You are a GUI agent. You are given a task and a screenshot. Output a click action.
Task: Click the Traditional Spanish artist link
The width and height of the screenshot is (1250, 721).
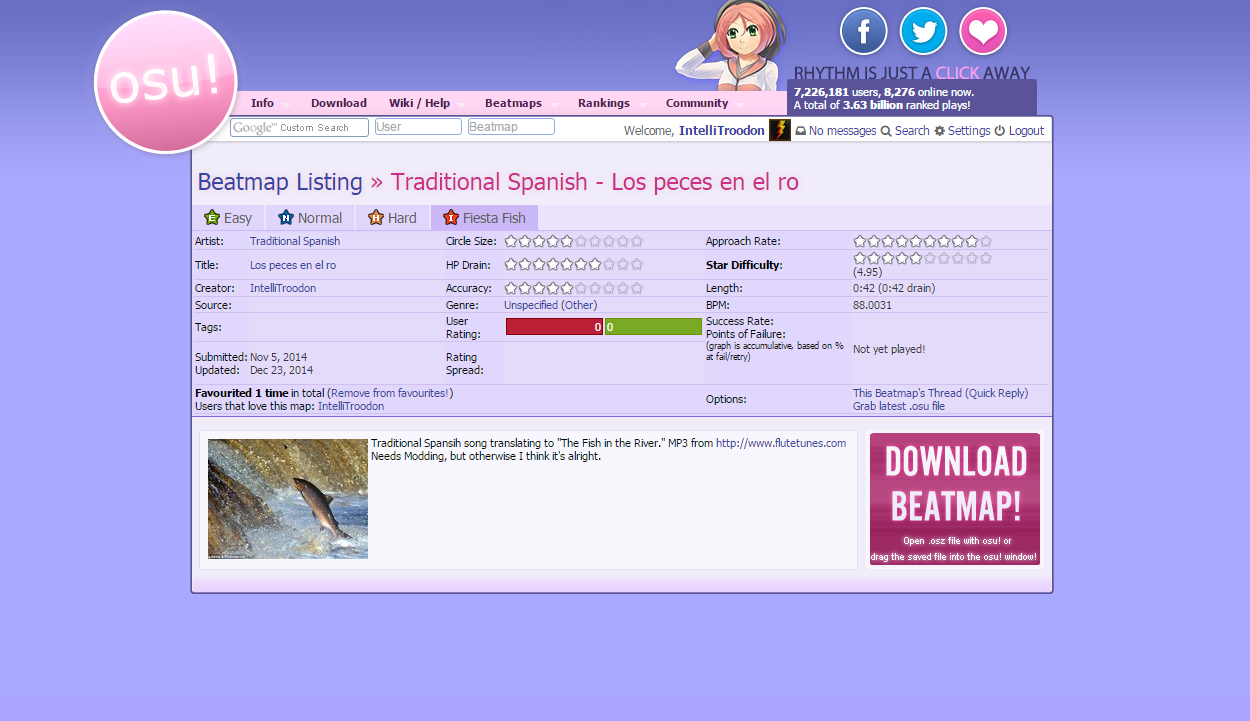pyautogui.click(x=295, y=241)
